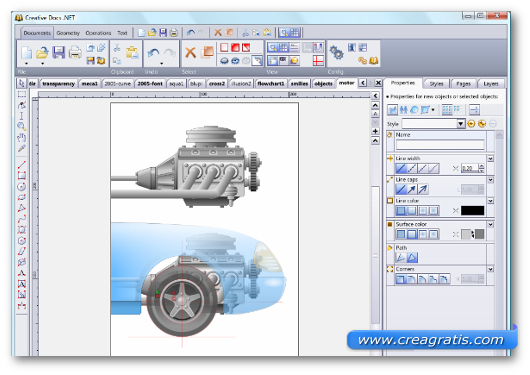Switch to the transparency document tab
This screenshot has width=530, height=375.
click(x=58, y=84)
